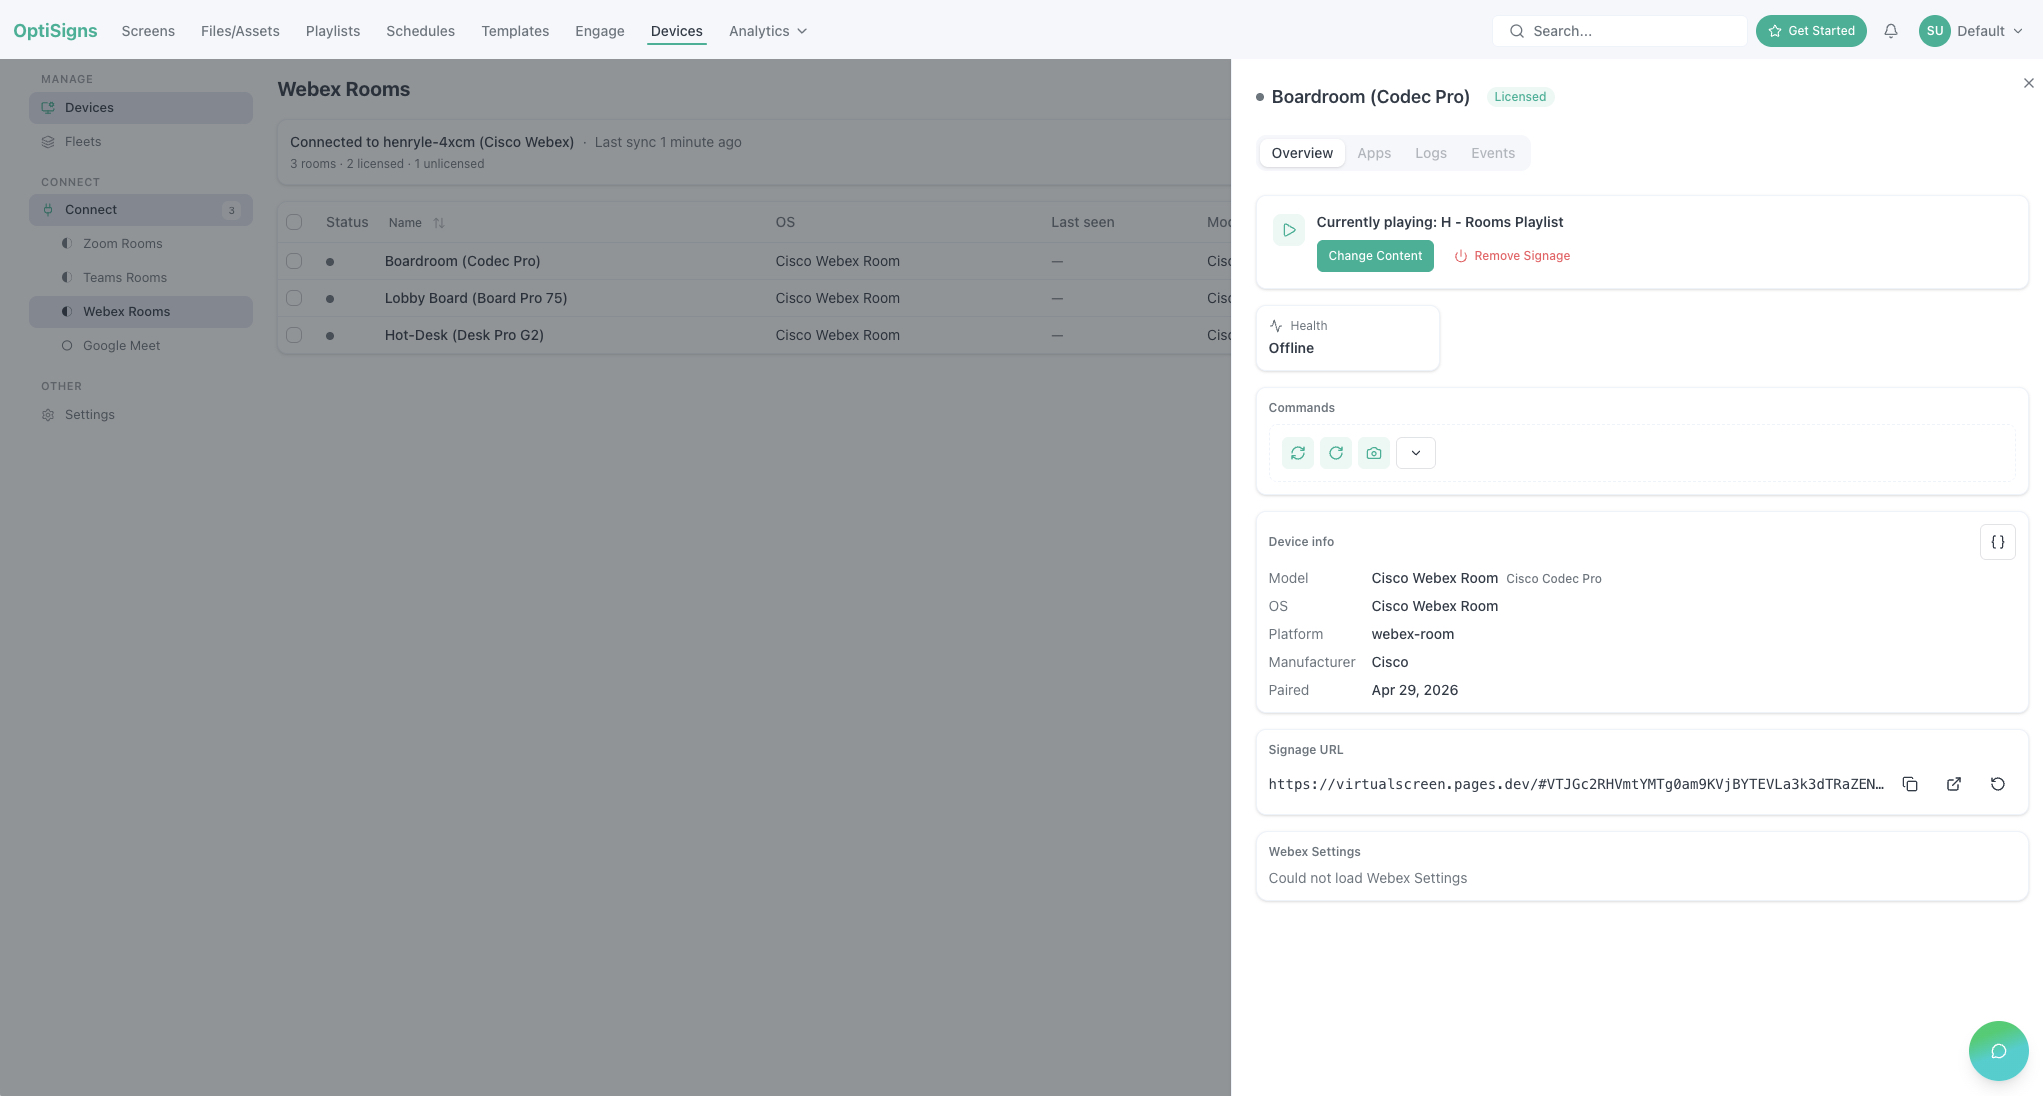Switch to the Logs tab
The image size is (2043, 1096).
point(1431,153)
